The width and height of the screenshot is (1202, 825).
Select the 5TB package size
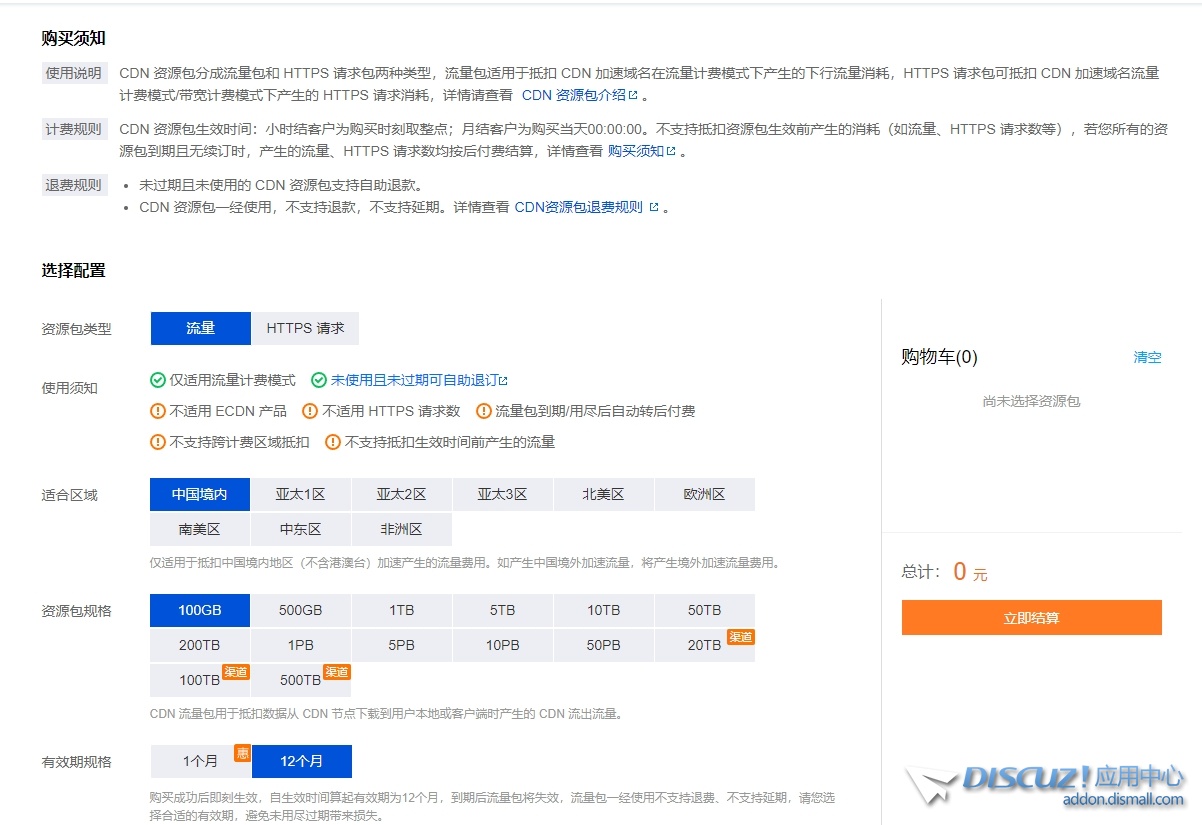point(502,611)
